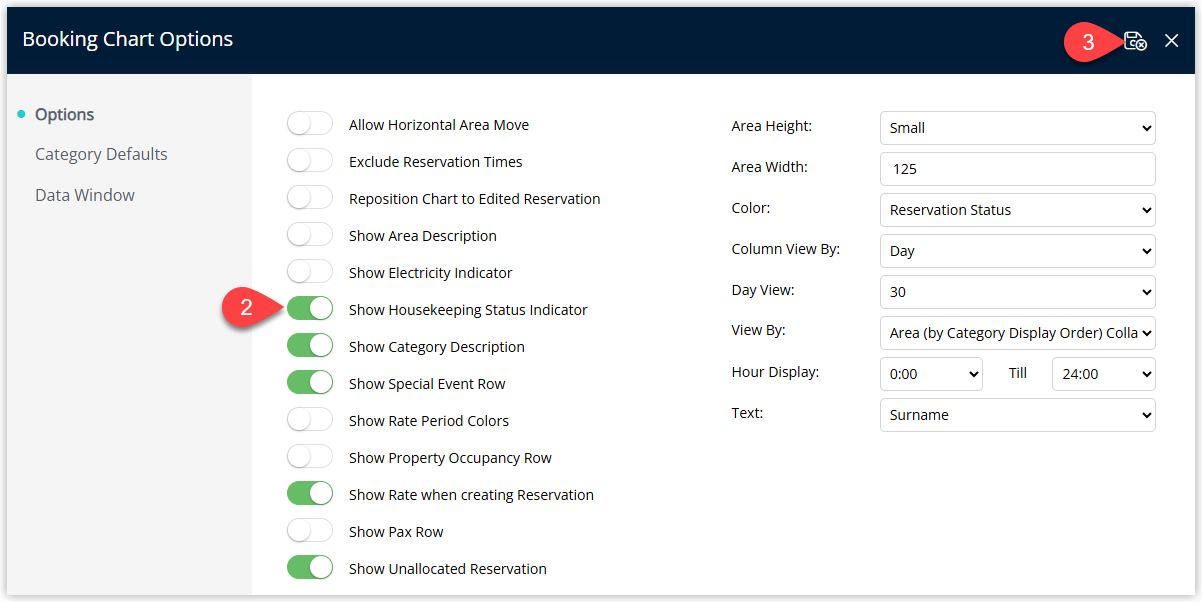This screenshot has width=1203, height=603.
Task: Enable Exclude Reservation Times switch
Action: pos(310,161)
